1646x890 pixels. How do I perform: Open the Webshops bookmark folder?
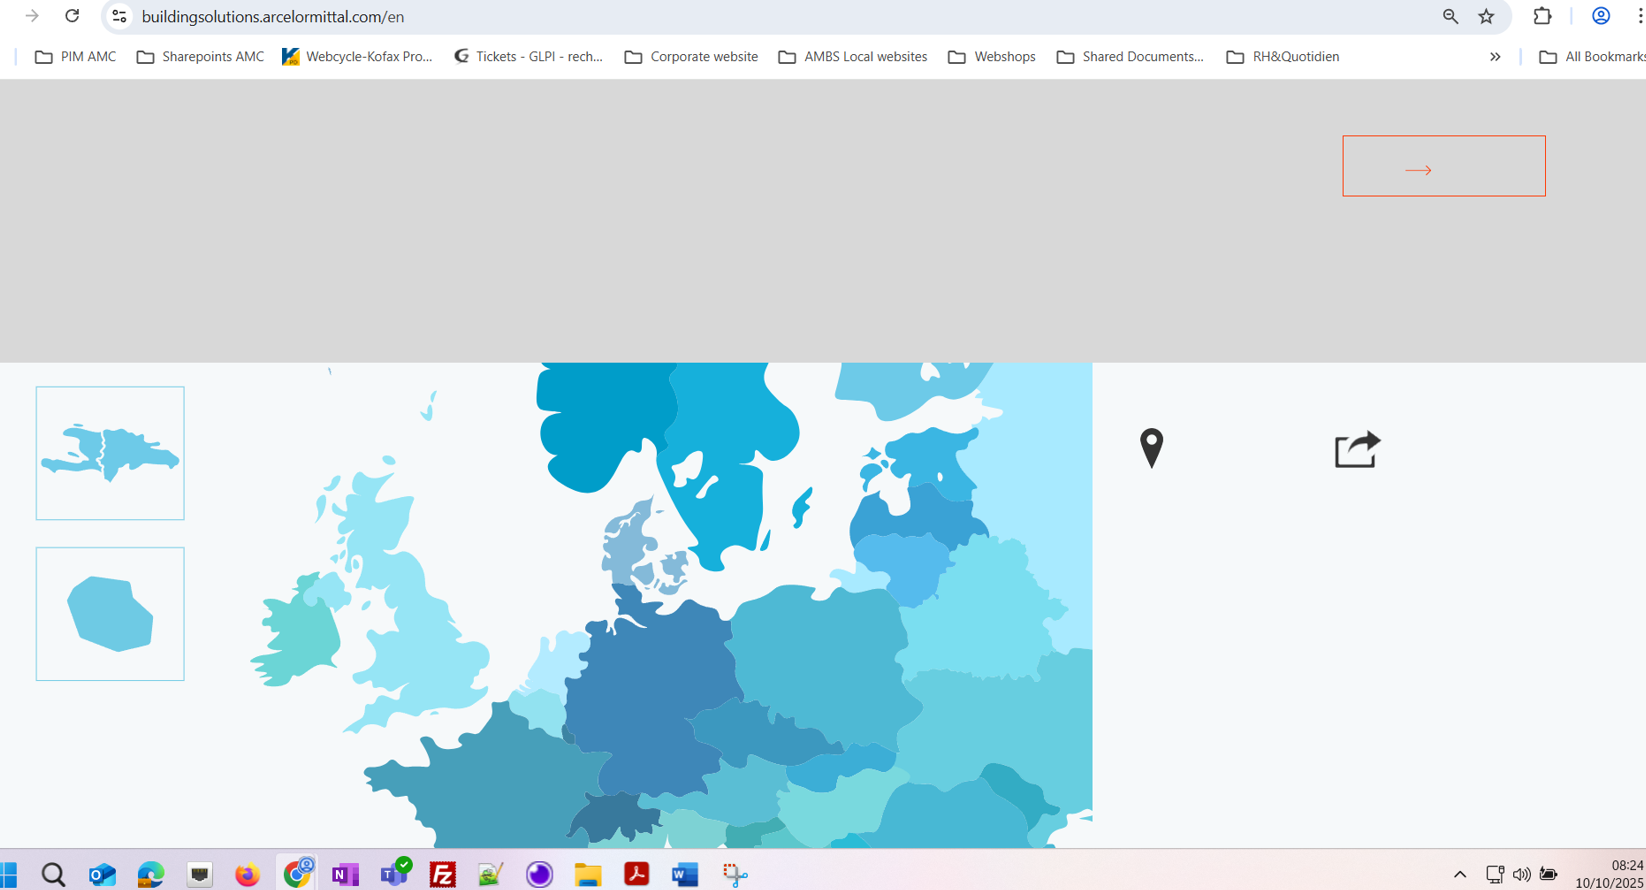[x=992, y=57]
